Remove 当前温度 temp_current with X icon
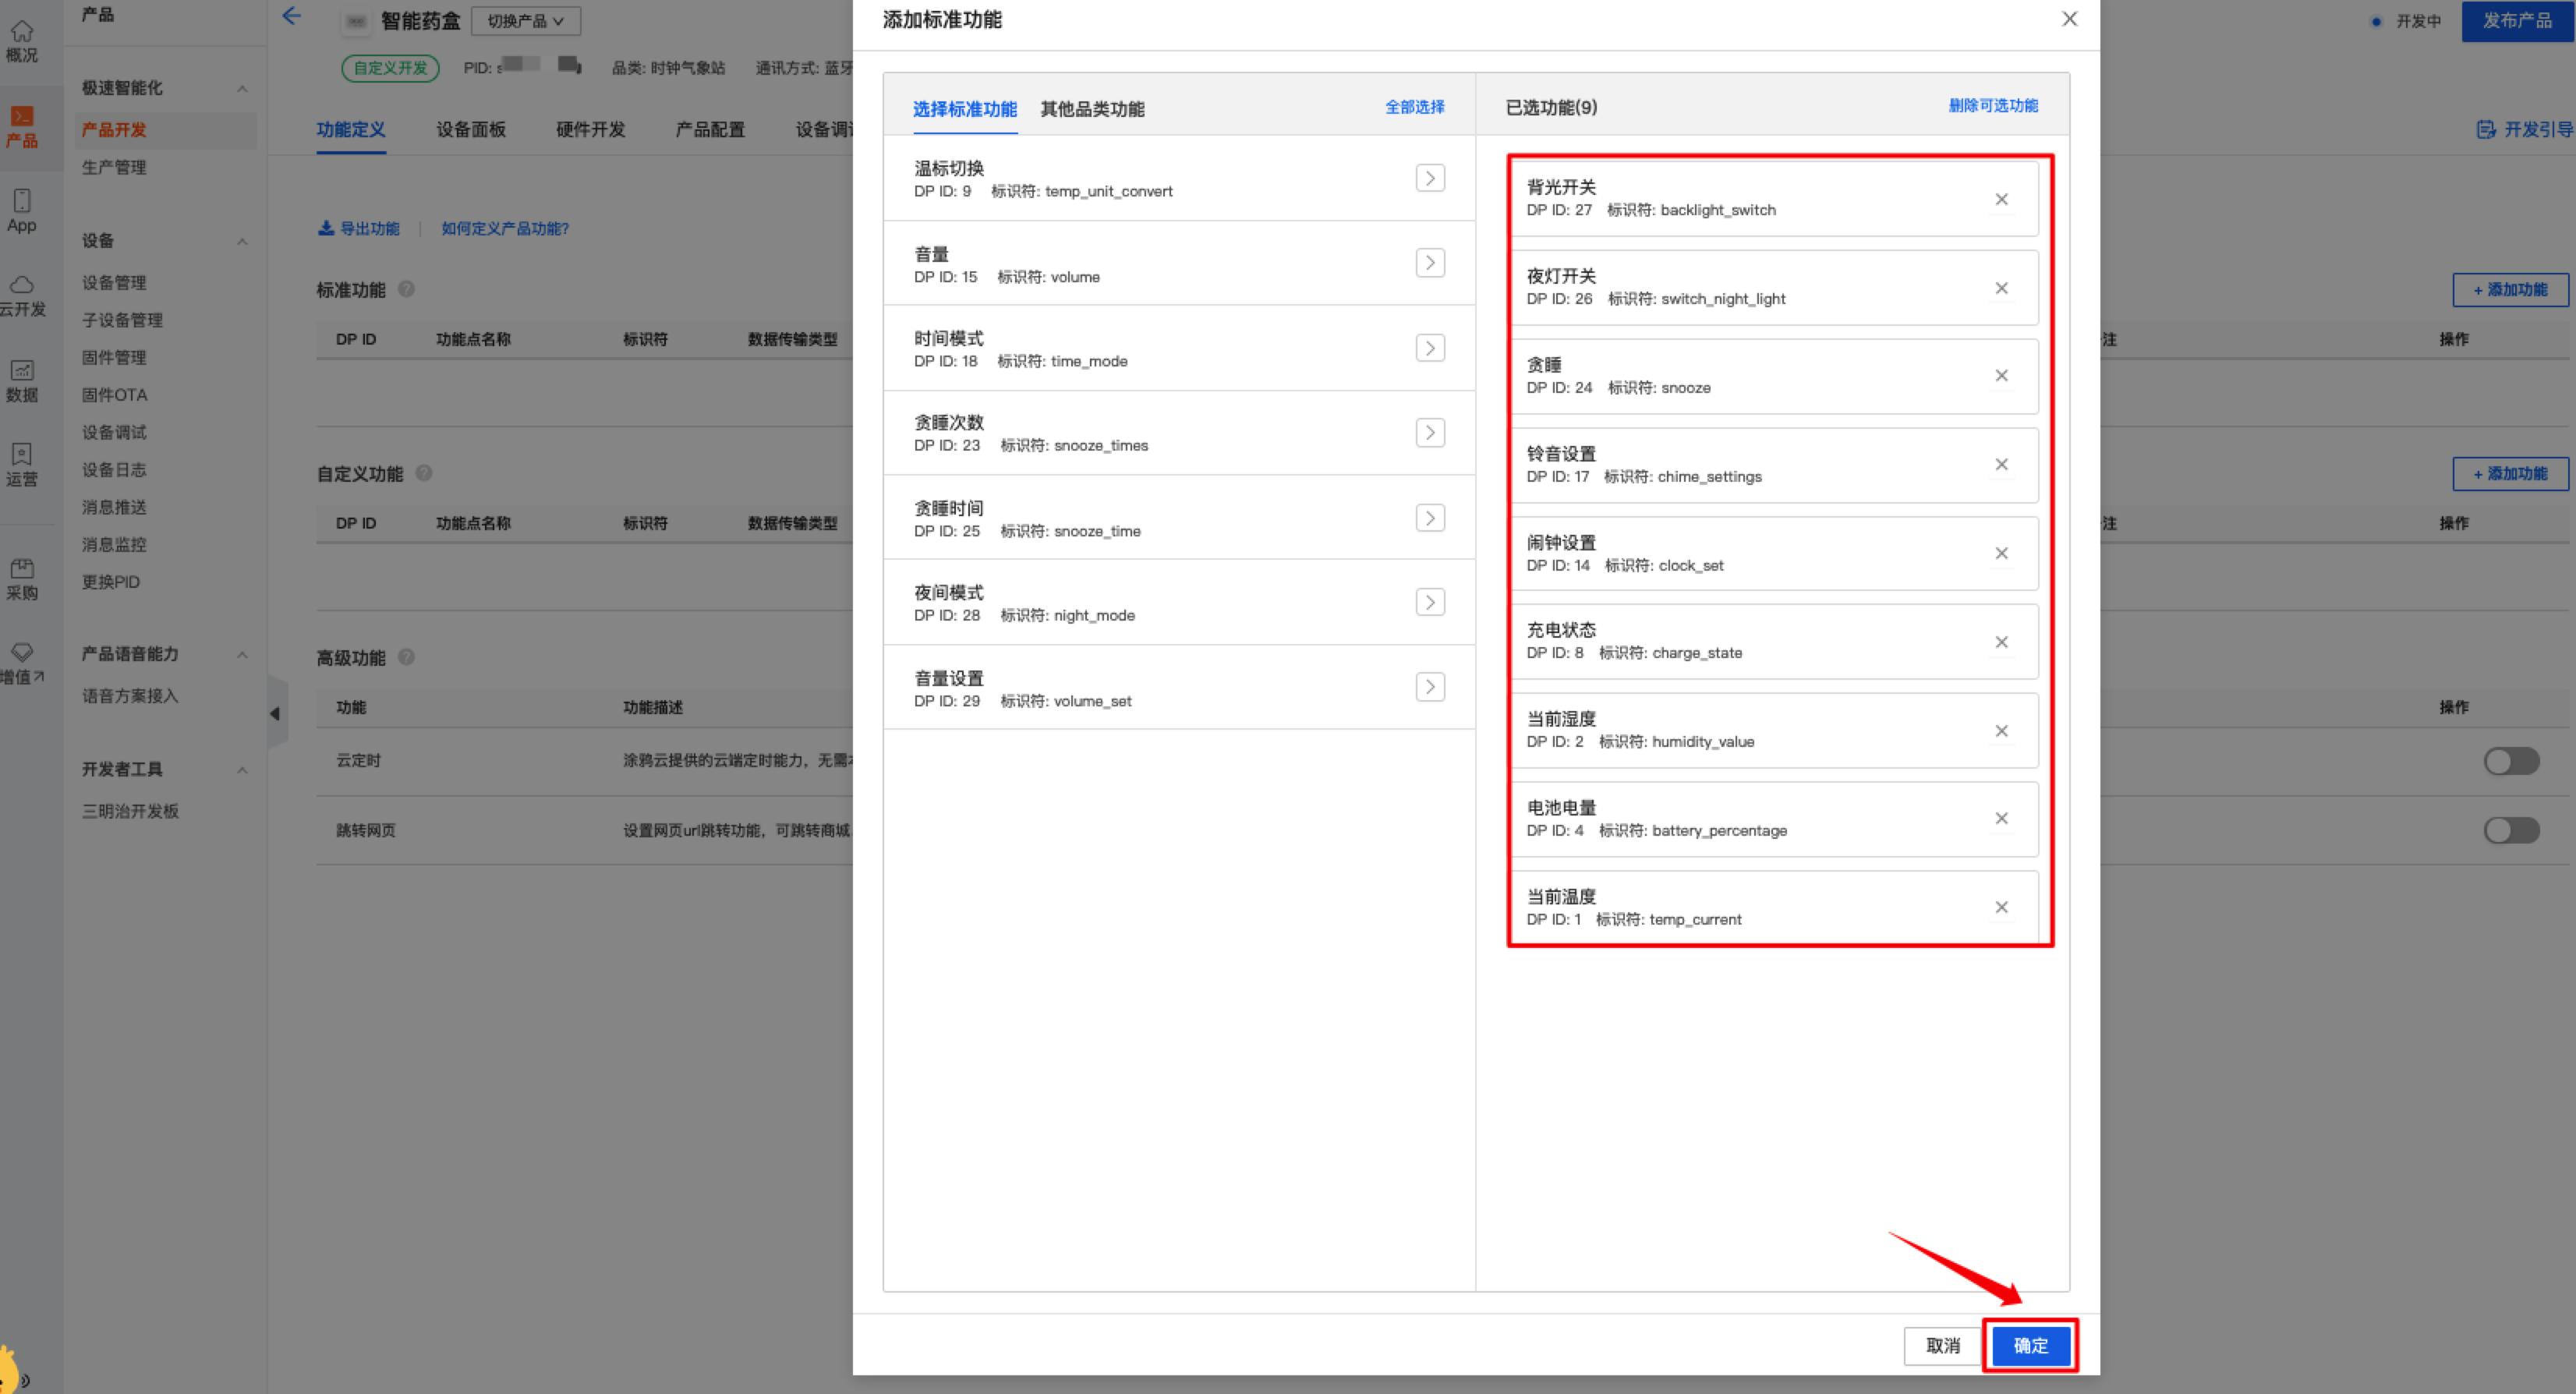Image resolution: width=2576 pixels, height=1394 pixels. tap(2001, 907)
